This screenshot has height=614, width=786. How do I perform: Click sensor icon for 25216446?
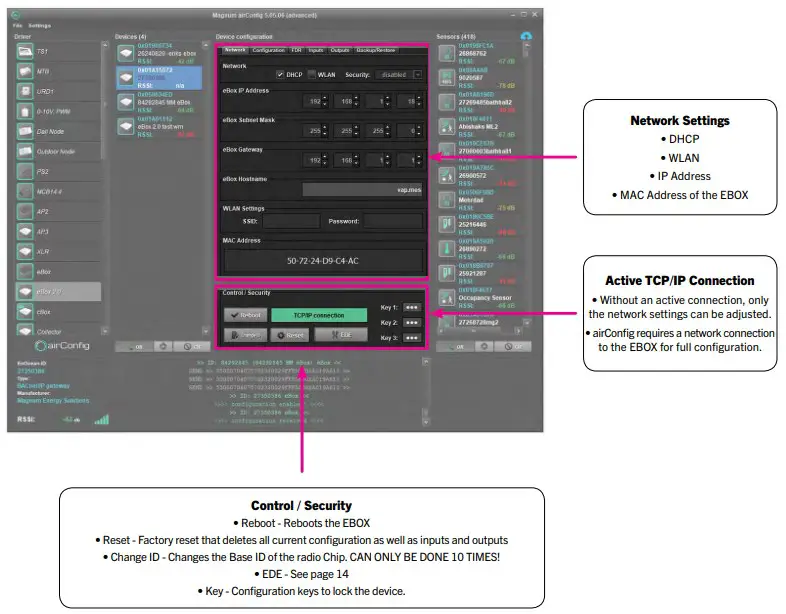pos(447,224)
